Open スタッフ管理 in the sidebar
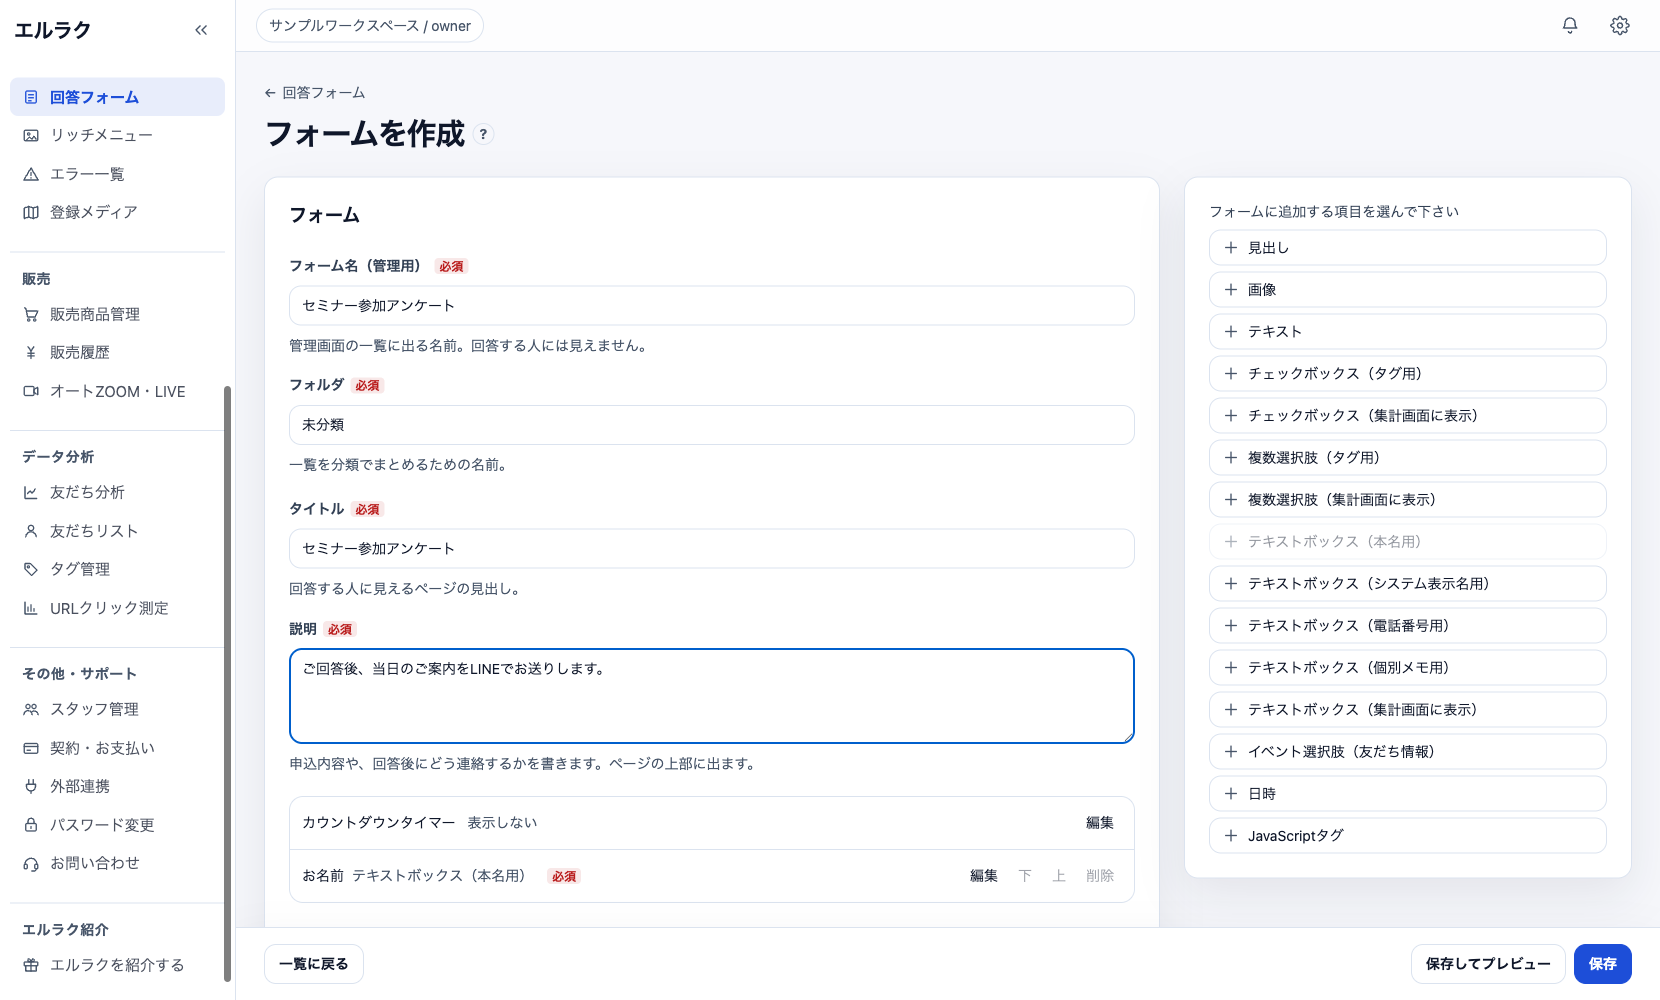The height and width of the screenshot is (1000, 1660). click(117, 709)
